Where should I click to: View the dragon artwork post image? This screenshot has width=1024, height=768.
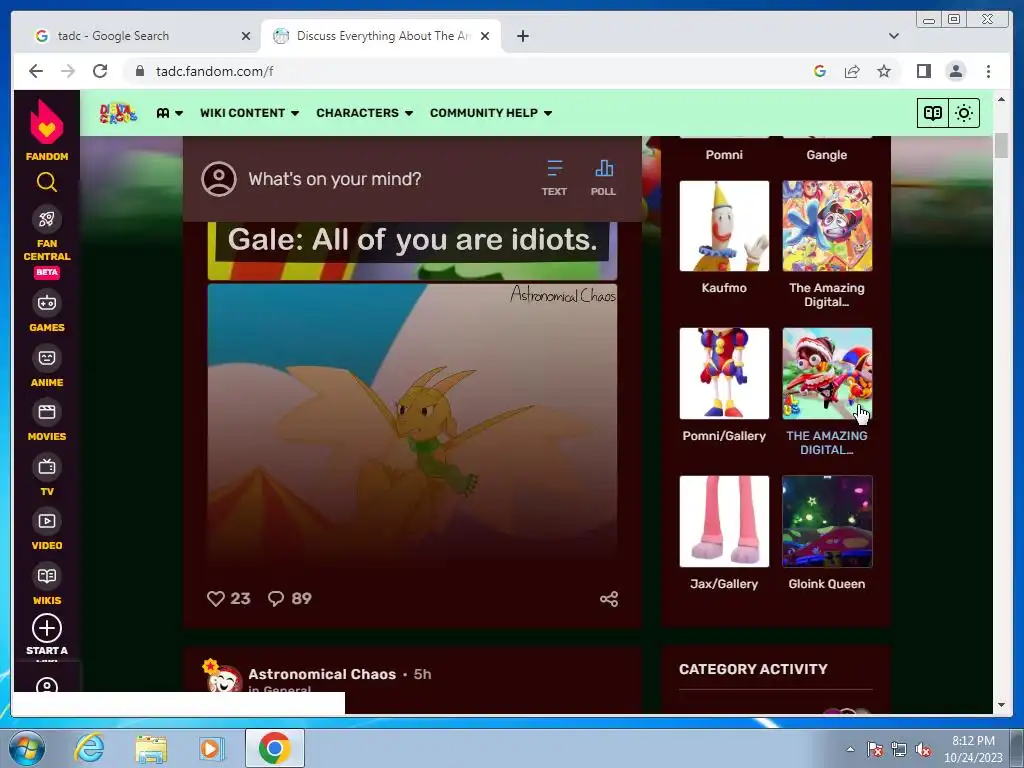(412, 423)
